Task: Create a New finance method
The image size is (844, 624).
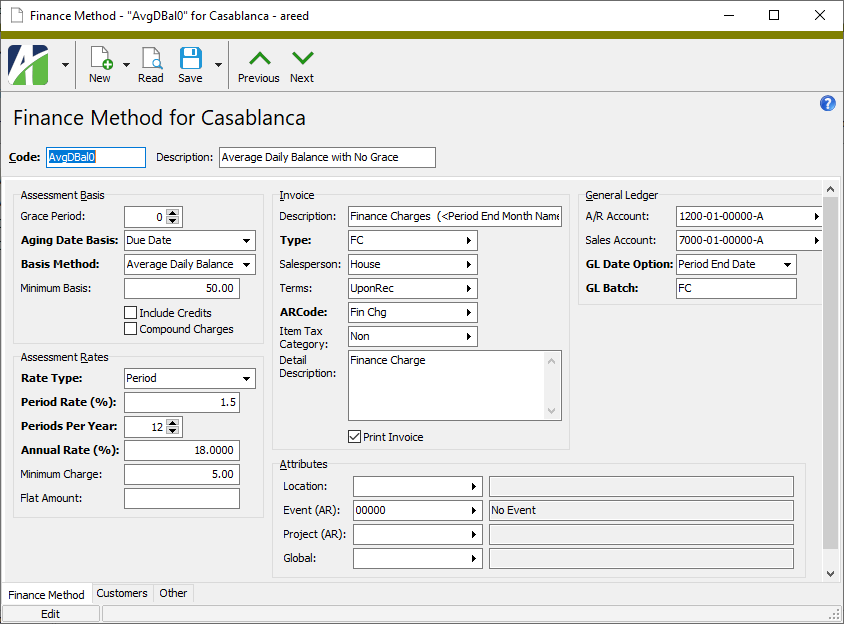Action: coord(100,65)
